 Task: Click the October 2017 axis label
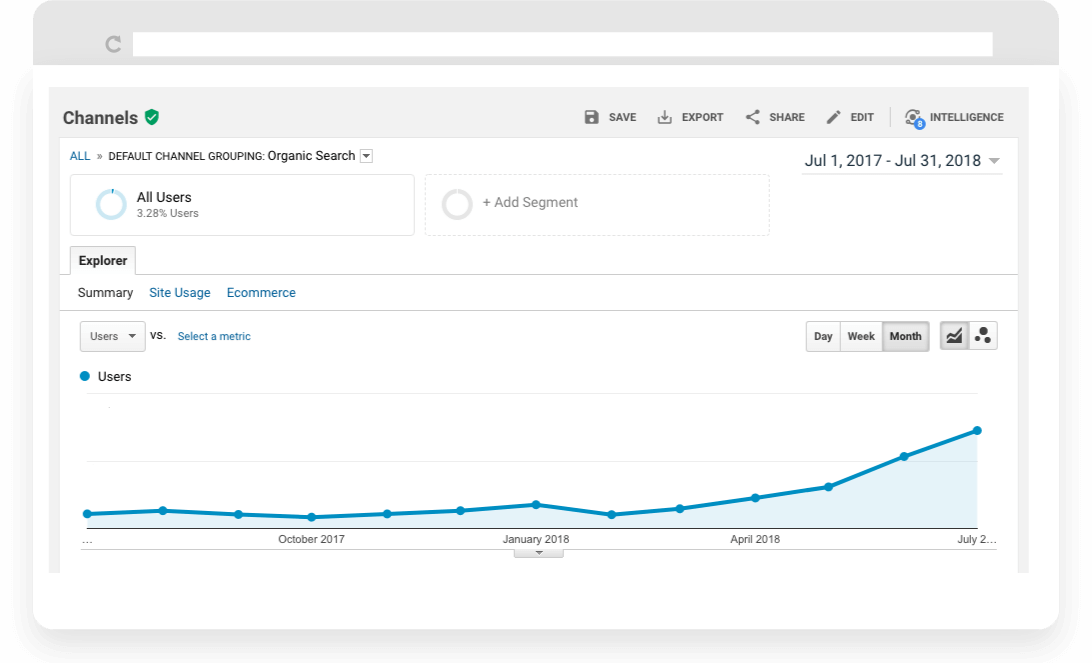311,539
